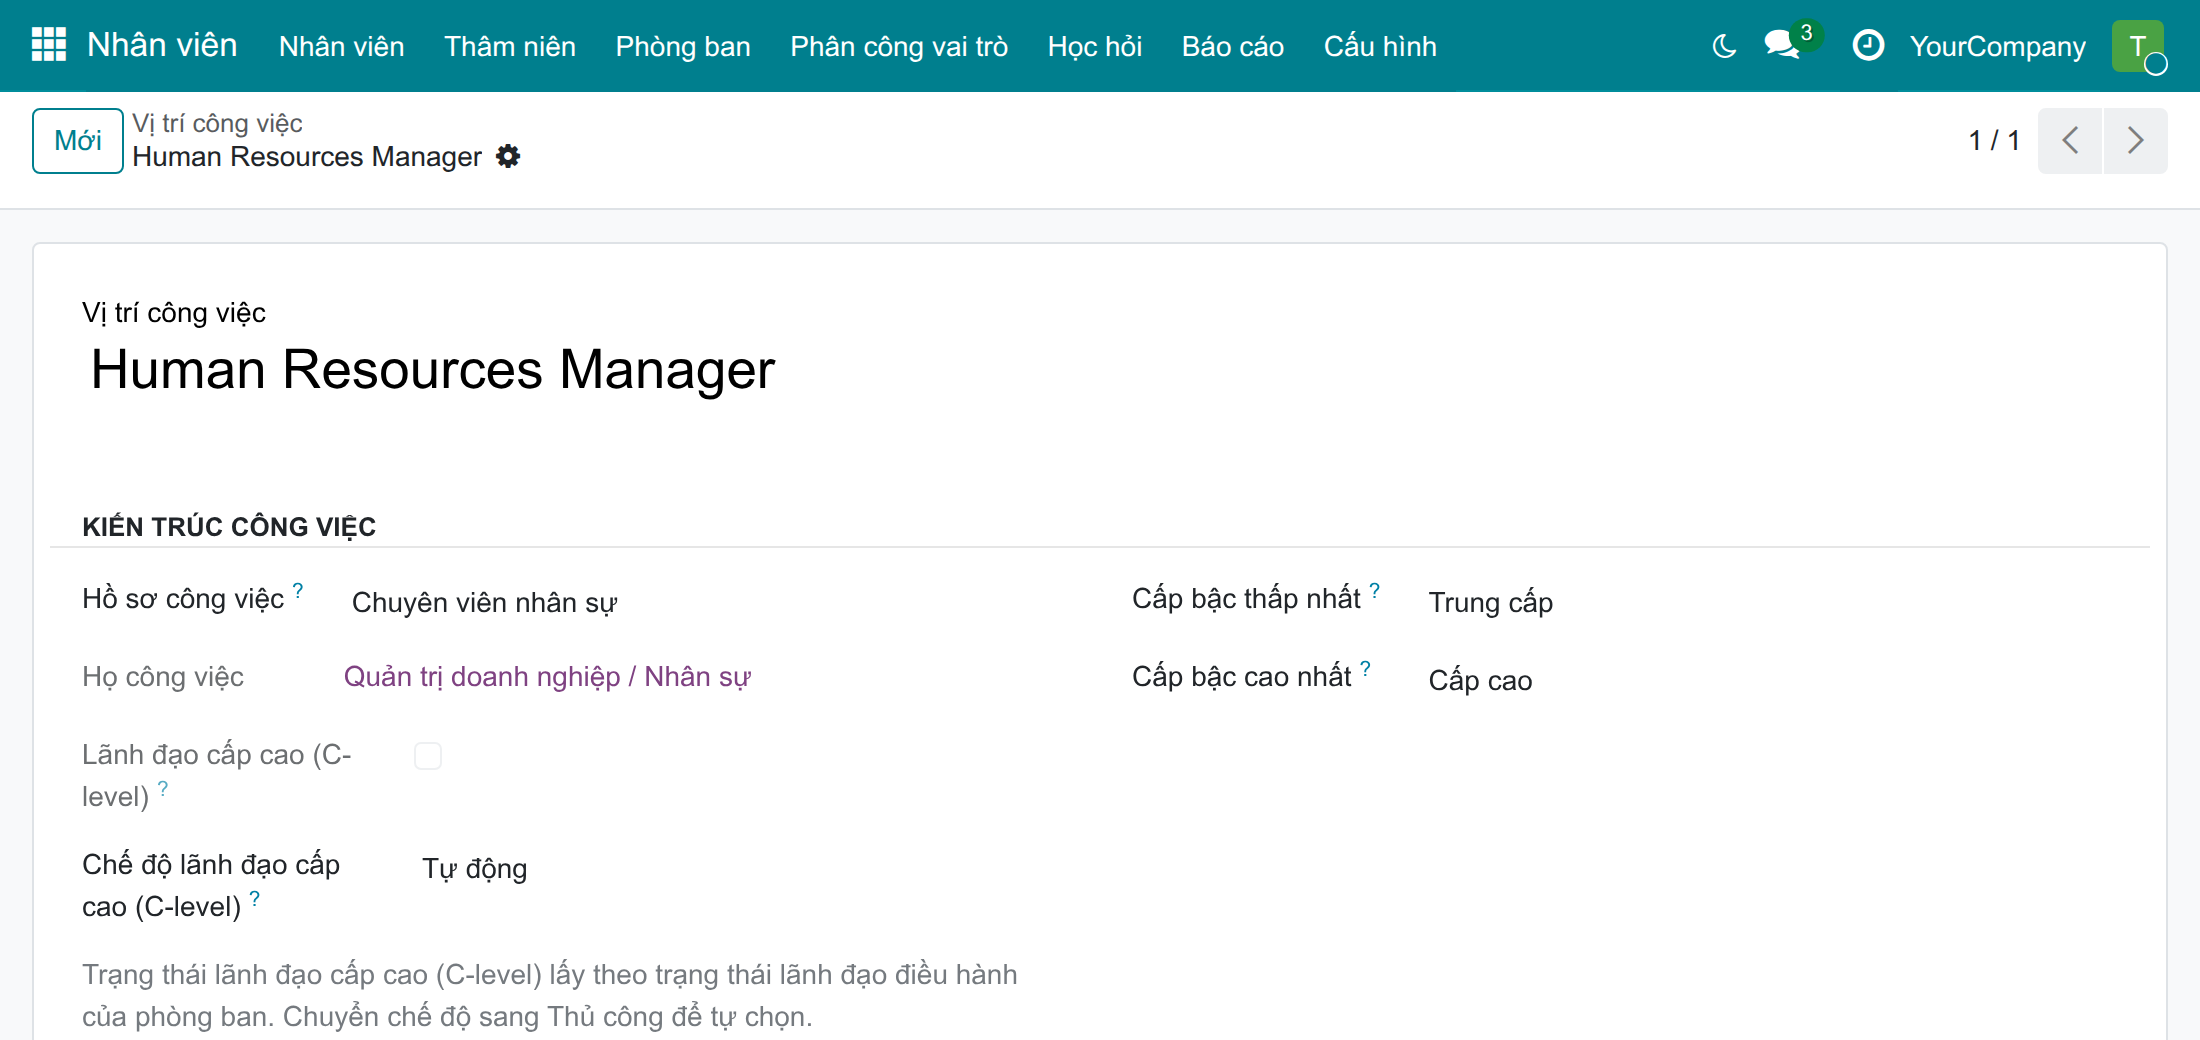Open the Báo cáo menu
The image size is (2200, 1040).
click(1233, 46)
